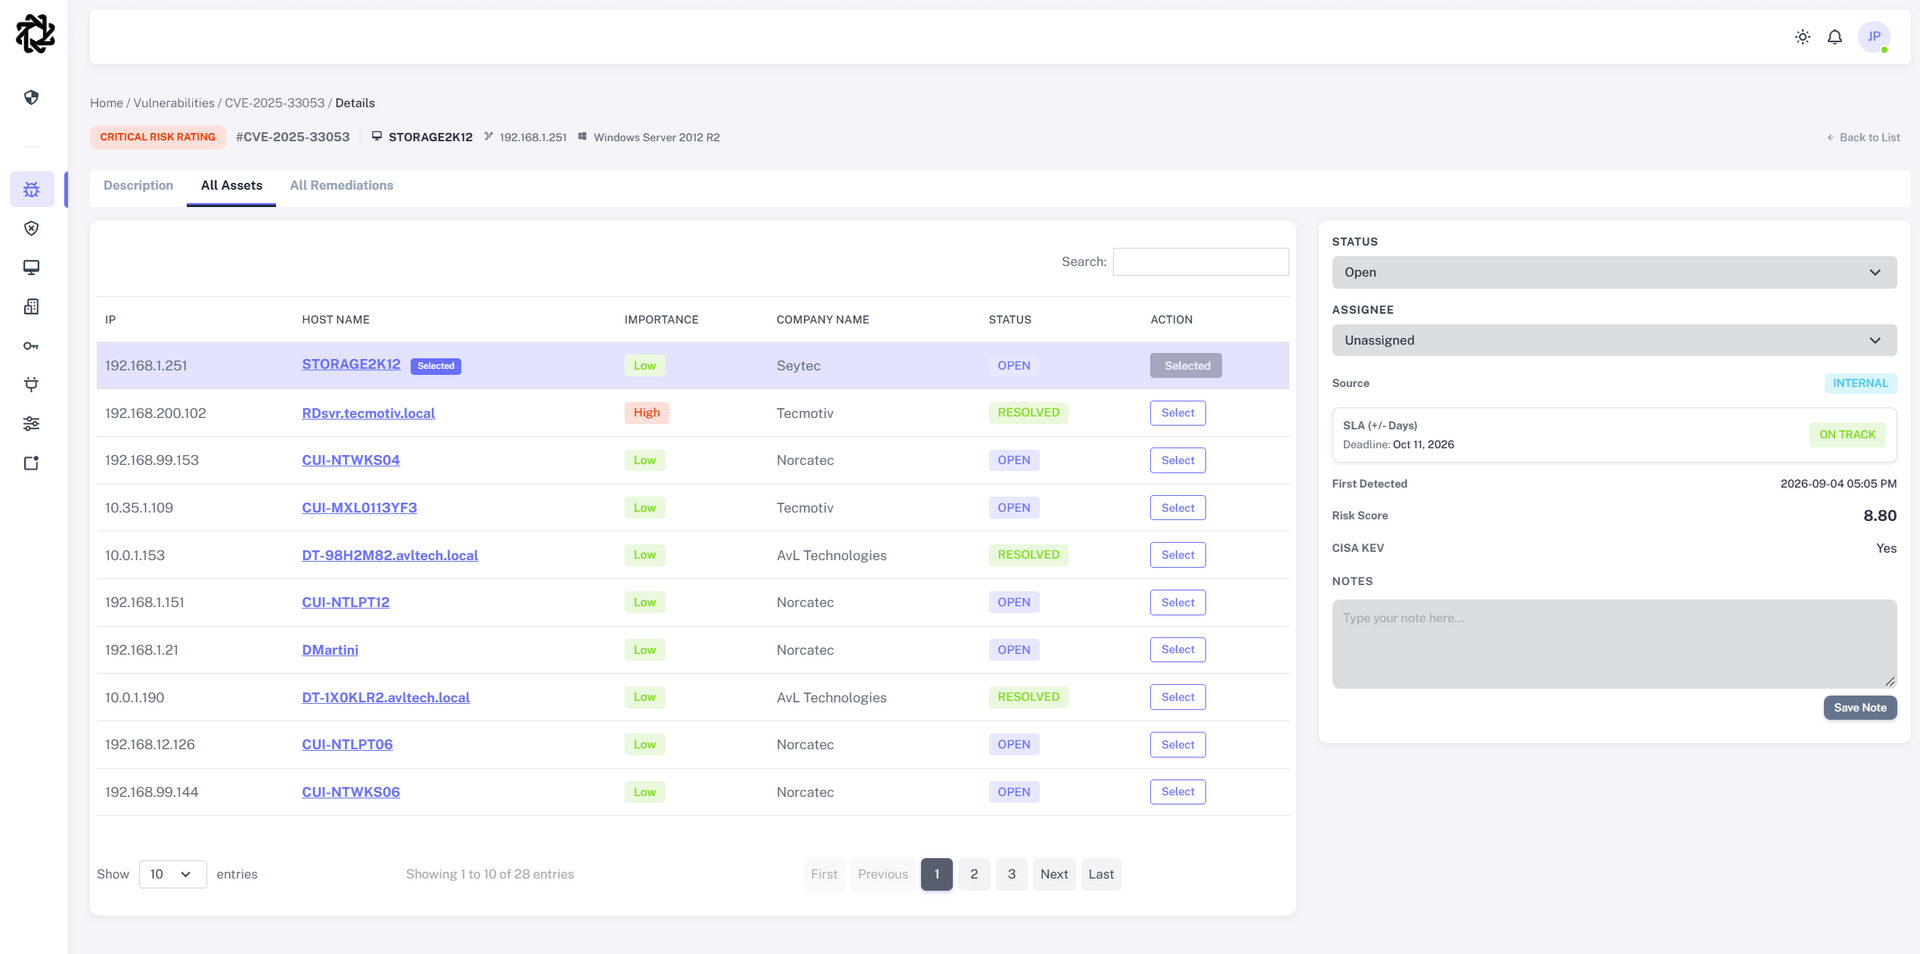
Task: Switch to the Description tab
Action: pyautogui.click(x=138, y=186)
